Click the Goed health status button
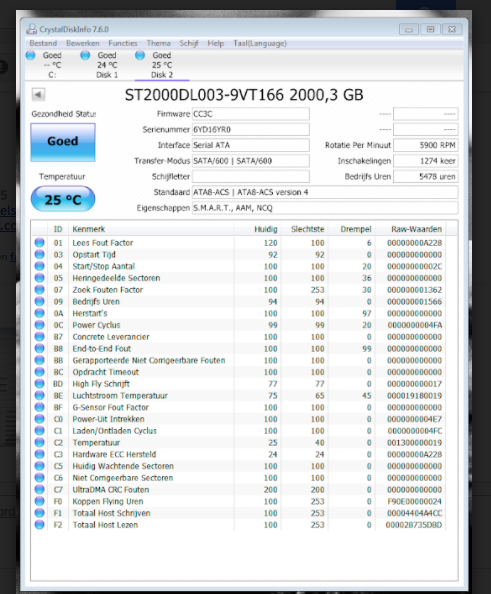The height and width of the screenshot is (594, 491). (x=63, y=142)
